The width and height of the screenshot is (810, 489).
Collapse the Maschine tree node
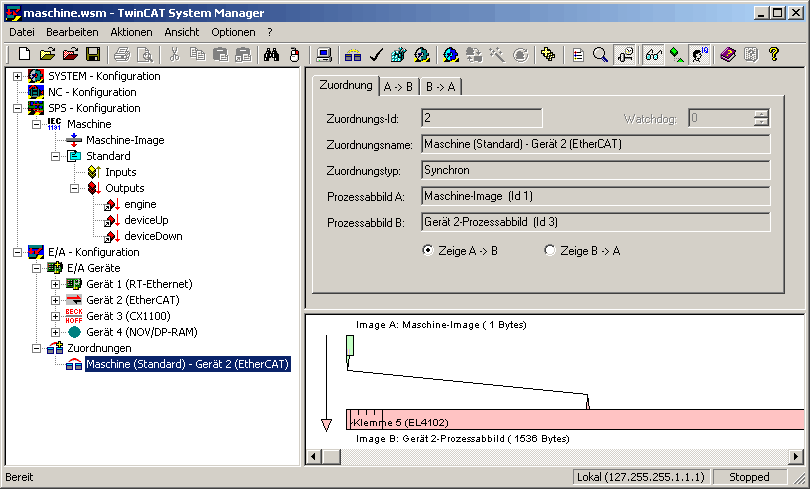point(36,124)
